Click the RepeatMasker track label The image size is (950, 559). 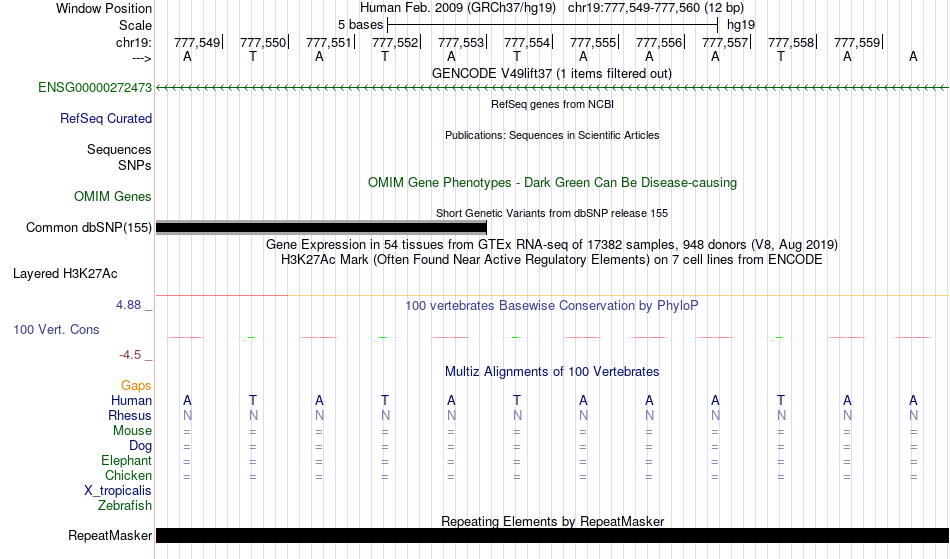110,535
